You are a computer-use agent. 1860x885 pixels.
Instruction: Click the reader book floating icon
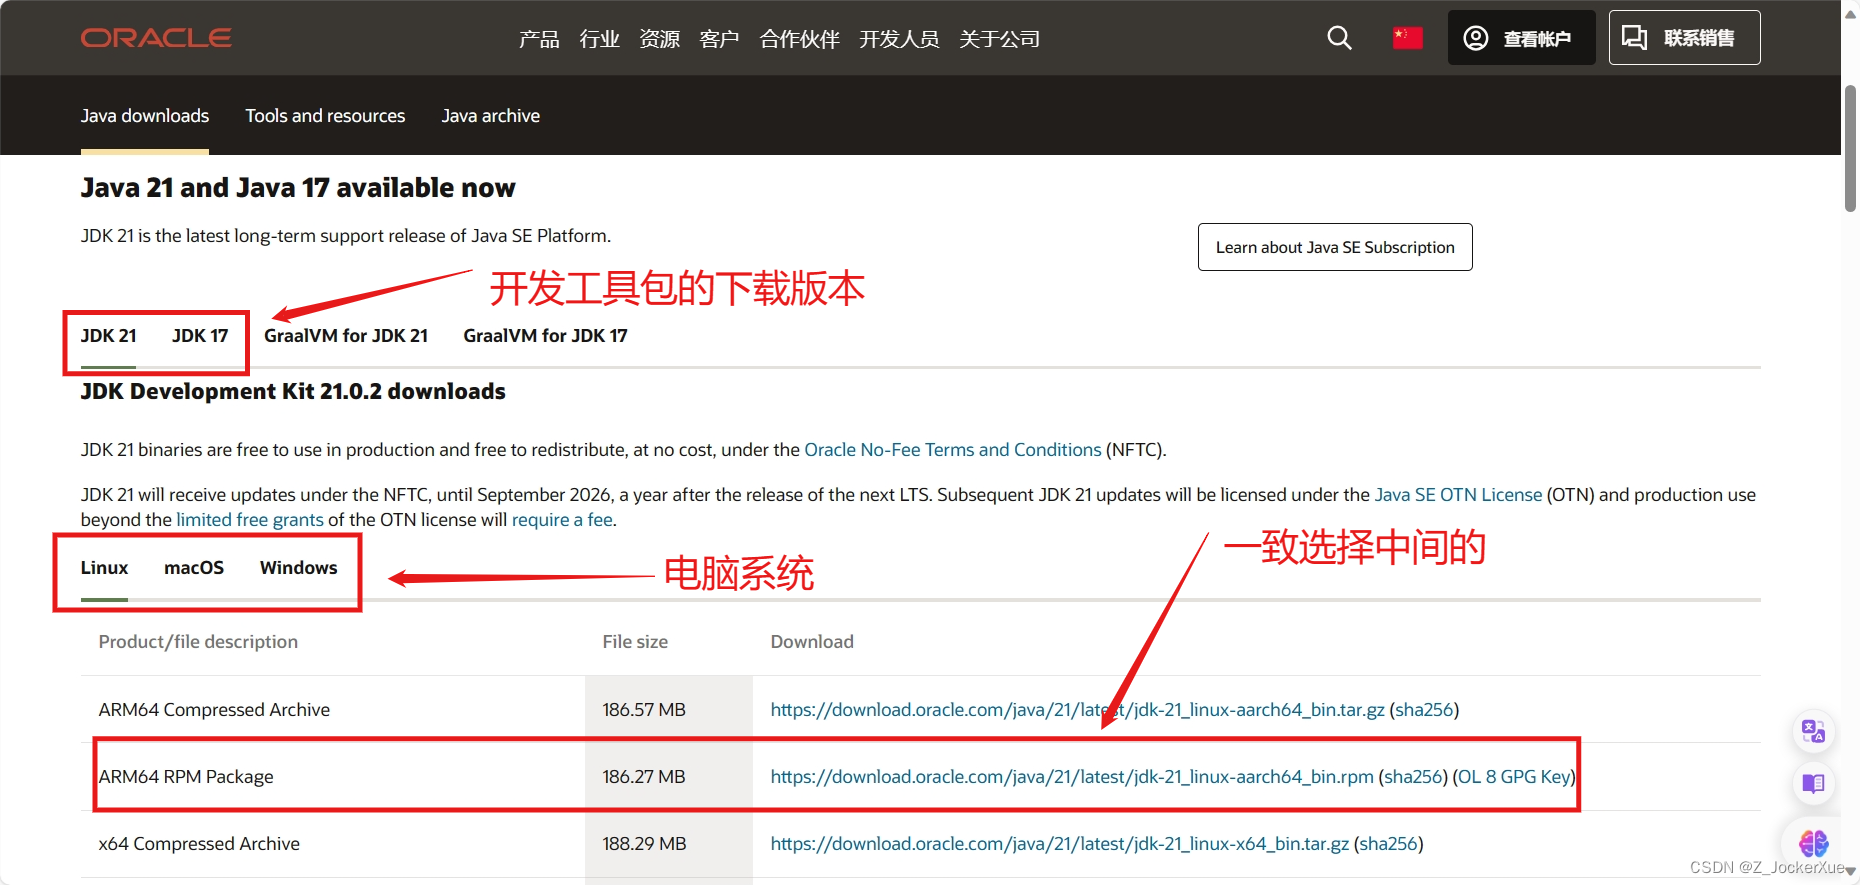click(1813, 783)
